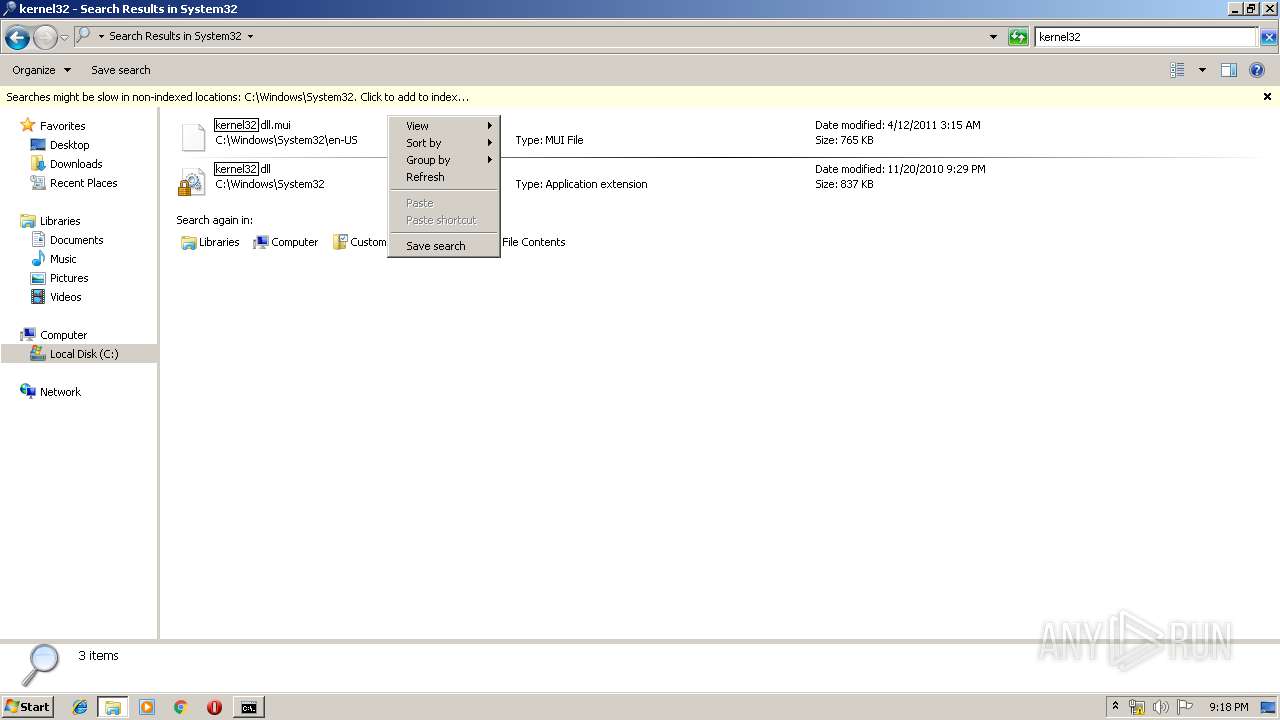The height and width of the screenshot is (720, 1280).
Task: Open Recent Places in Favorites
Action: [83, 183]
